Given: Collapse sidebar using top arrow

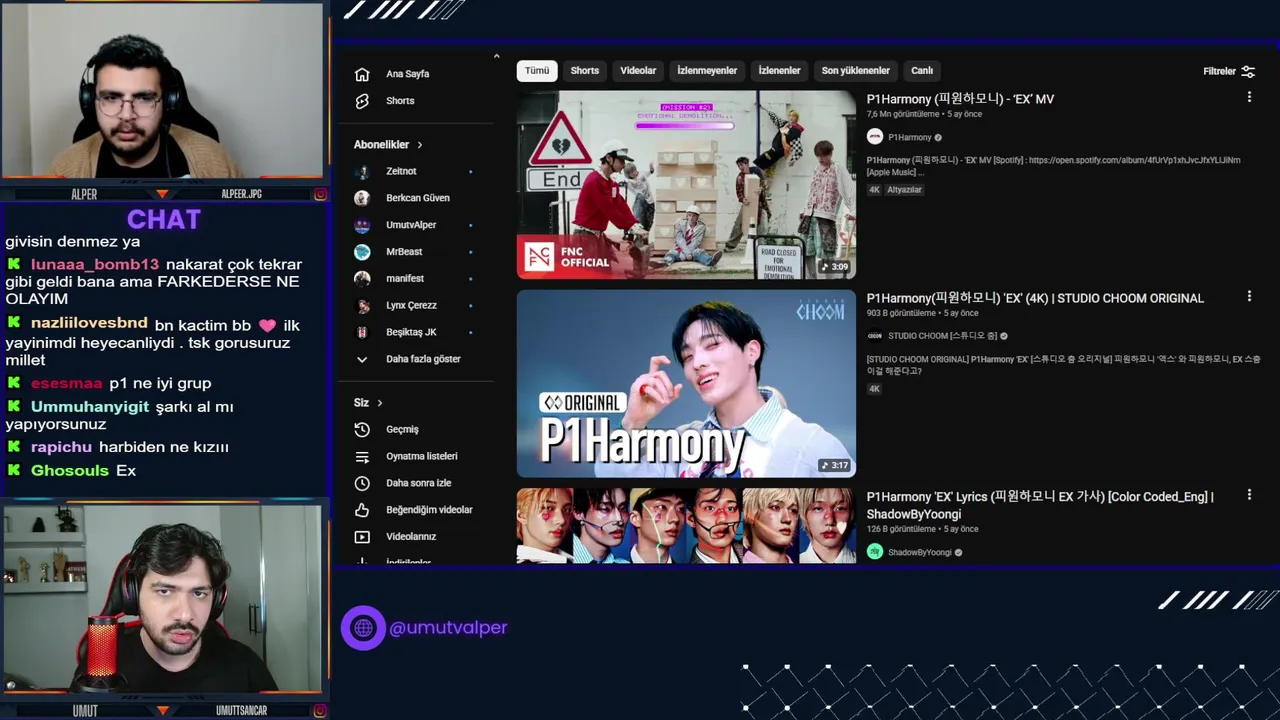Looking at the screenshot, I should (x=496, y=56).
